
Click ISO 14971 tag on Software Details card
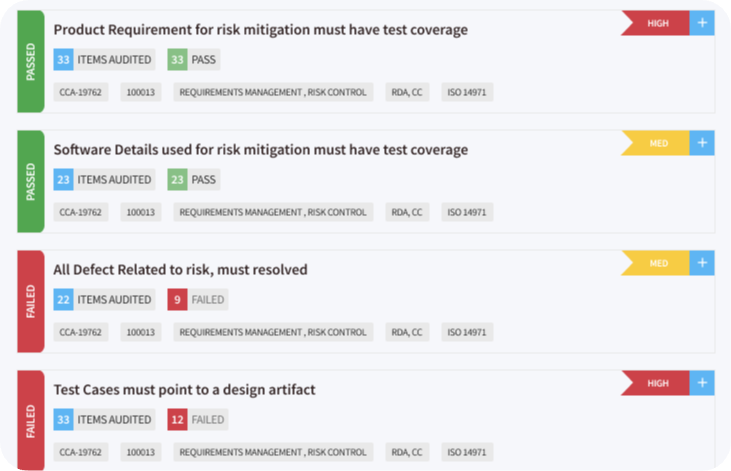[x=467, y=212]
